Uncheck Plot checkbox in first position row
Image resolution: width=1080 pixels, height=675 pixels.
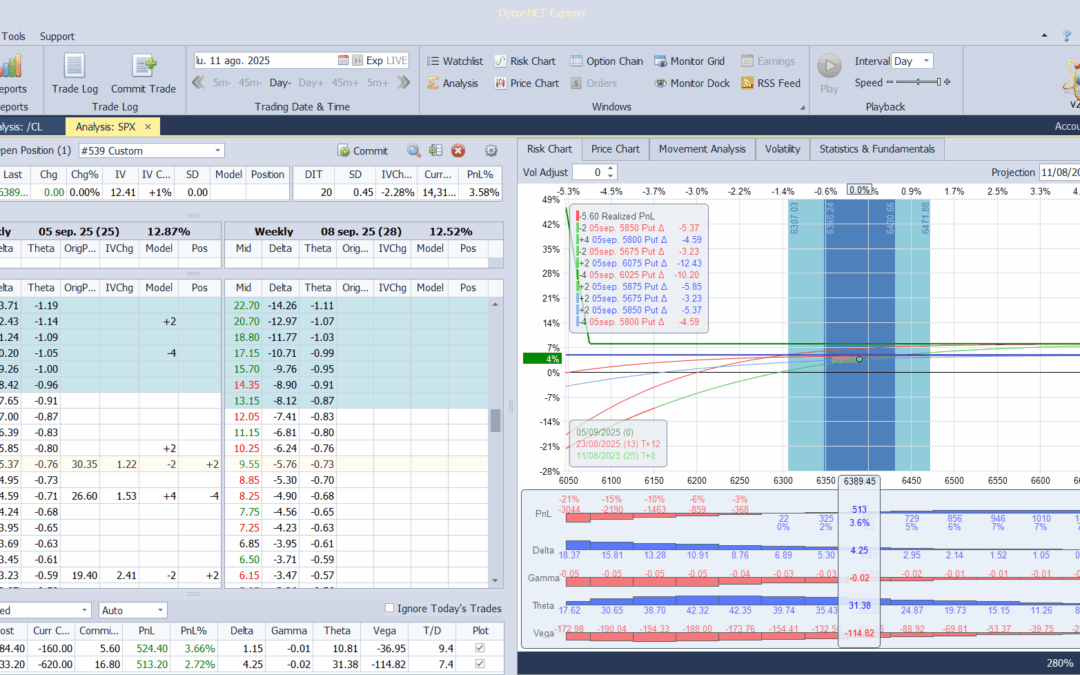pos(481,647)
